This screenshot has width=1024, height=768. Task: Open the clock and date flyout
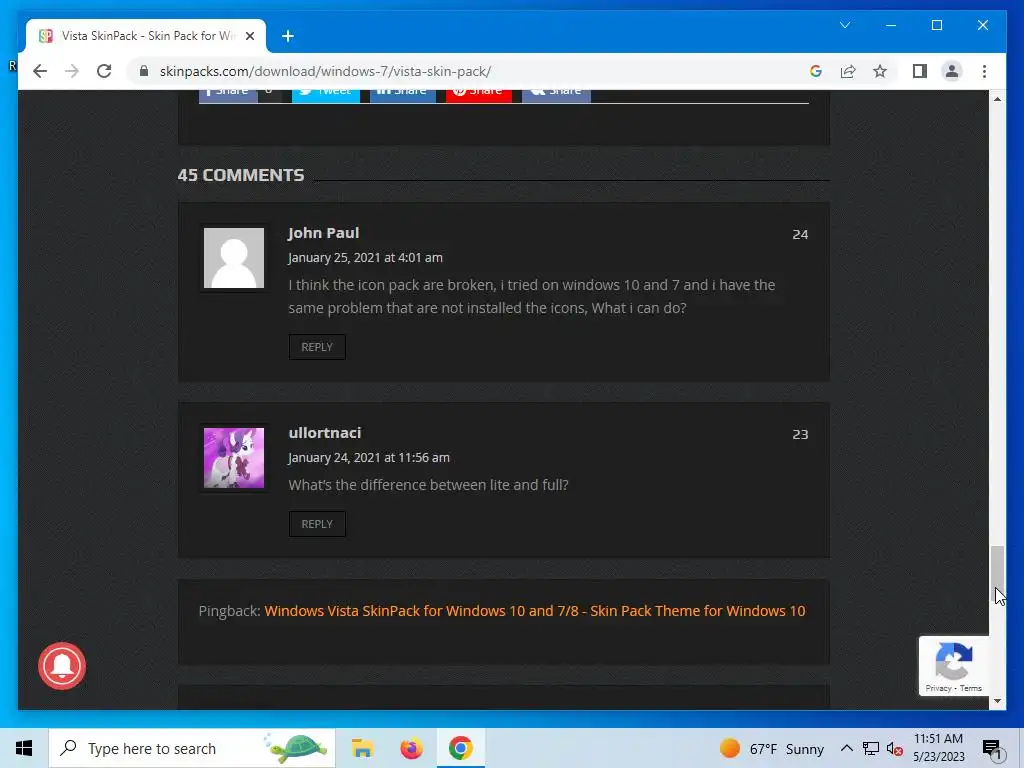coord(938,748)
